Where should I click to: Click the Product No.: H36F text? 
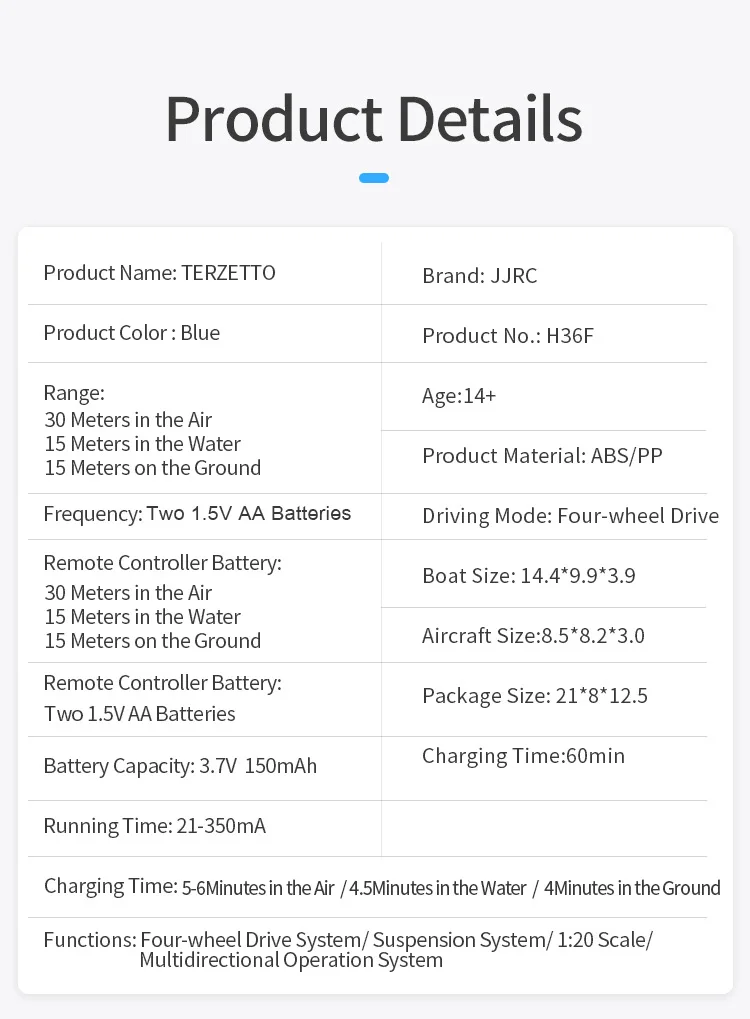507,336
